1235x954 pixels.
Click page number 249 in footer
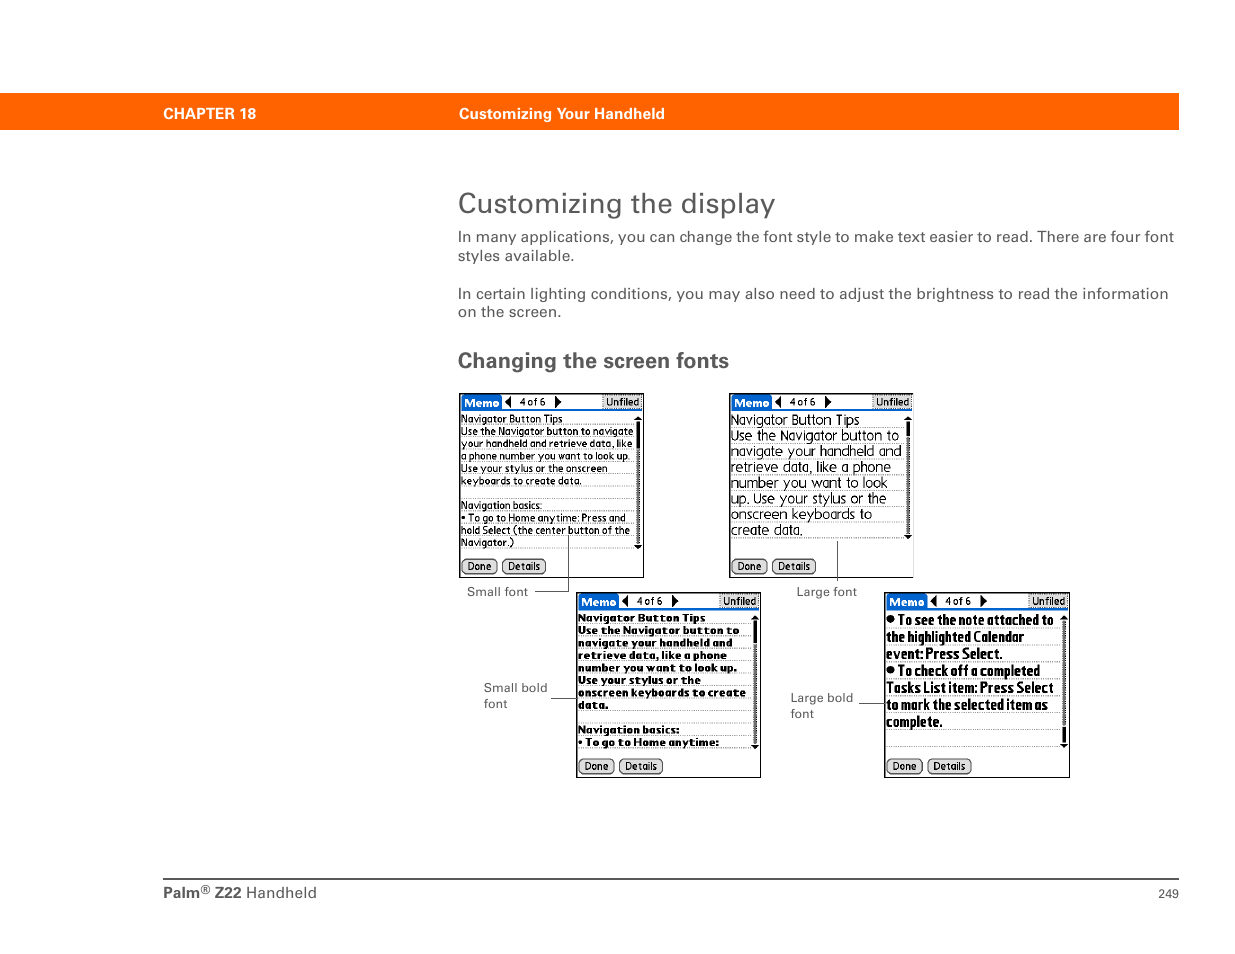click(1168, 894)
